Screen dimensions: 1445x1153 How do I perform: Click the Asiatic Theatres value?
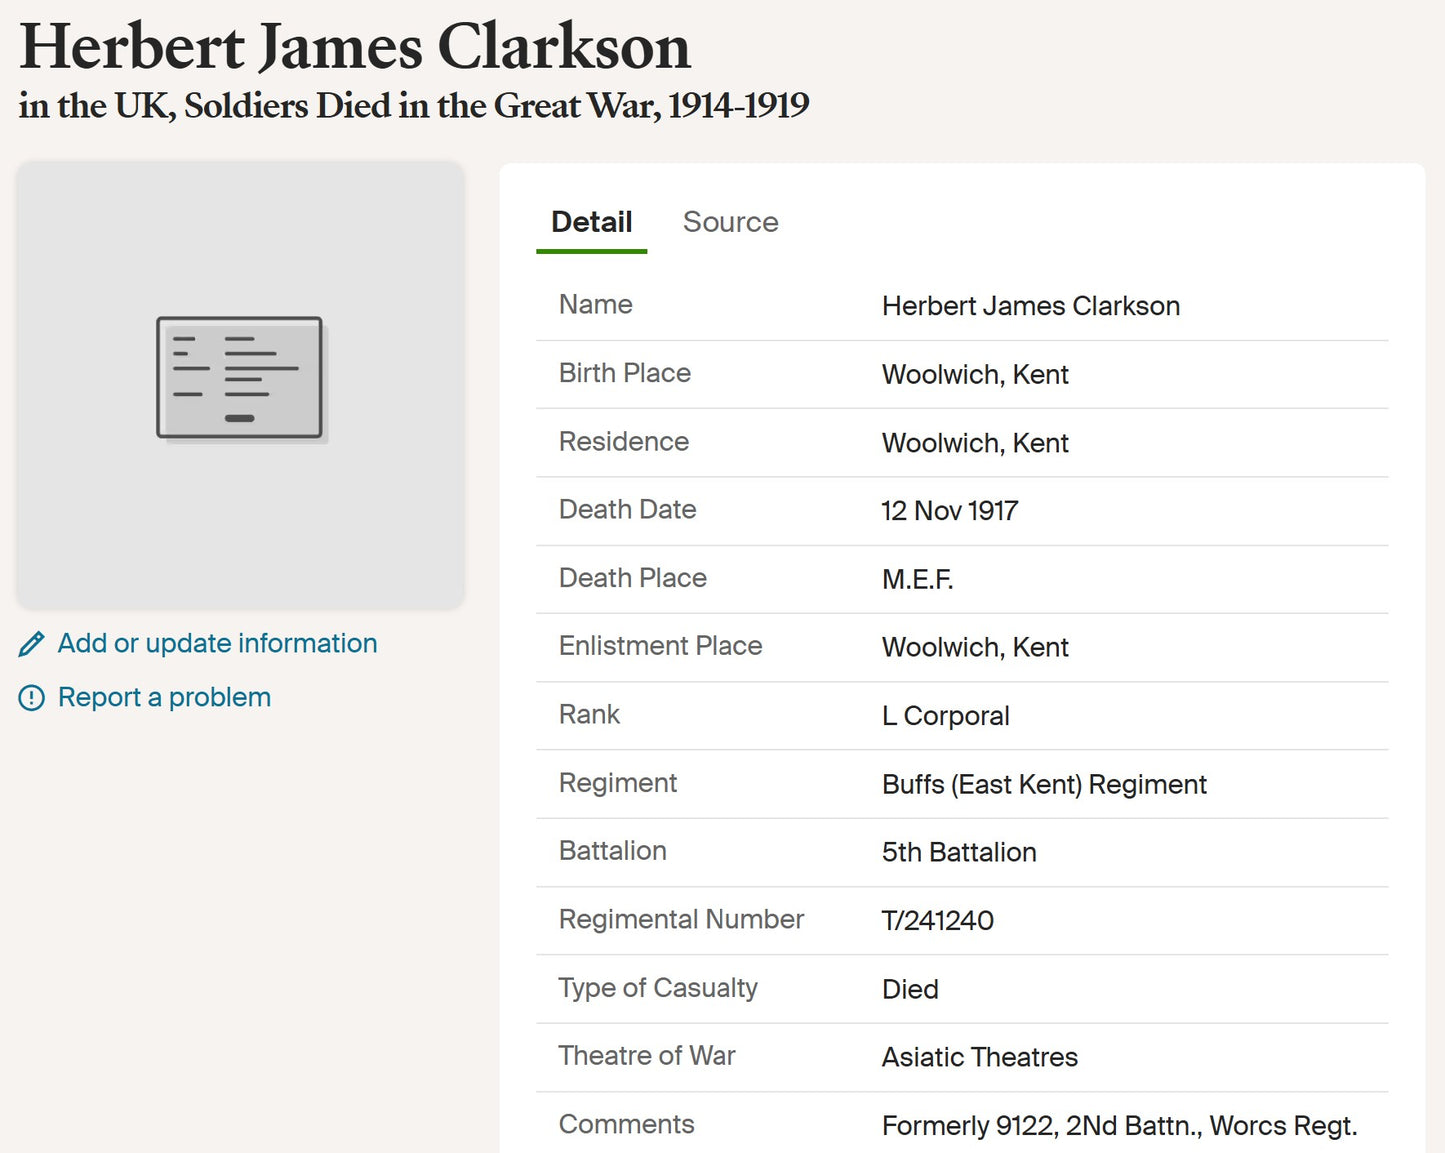pos(979,1057)
